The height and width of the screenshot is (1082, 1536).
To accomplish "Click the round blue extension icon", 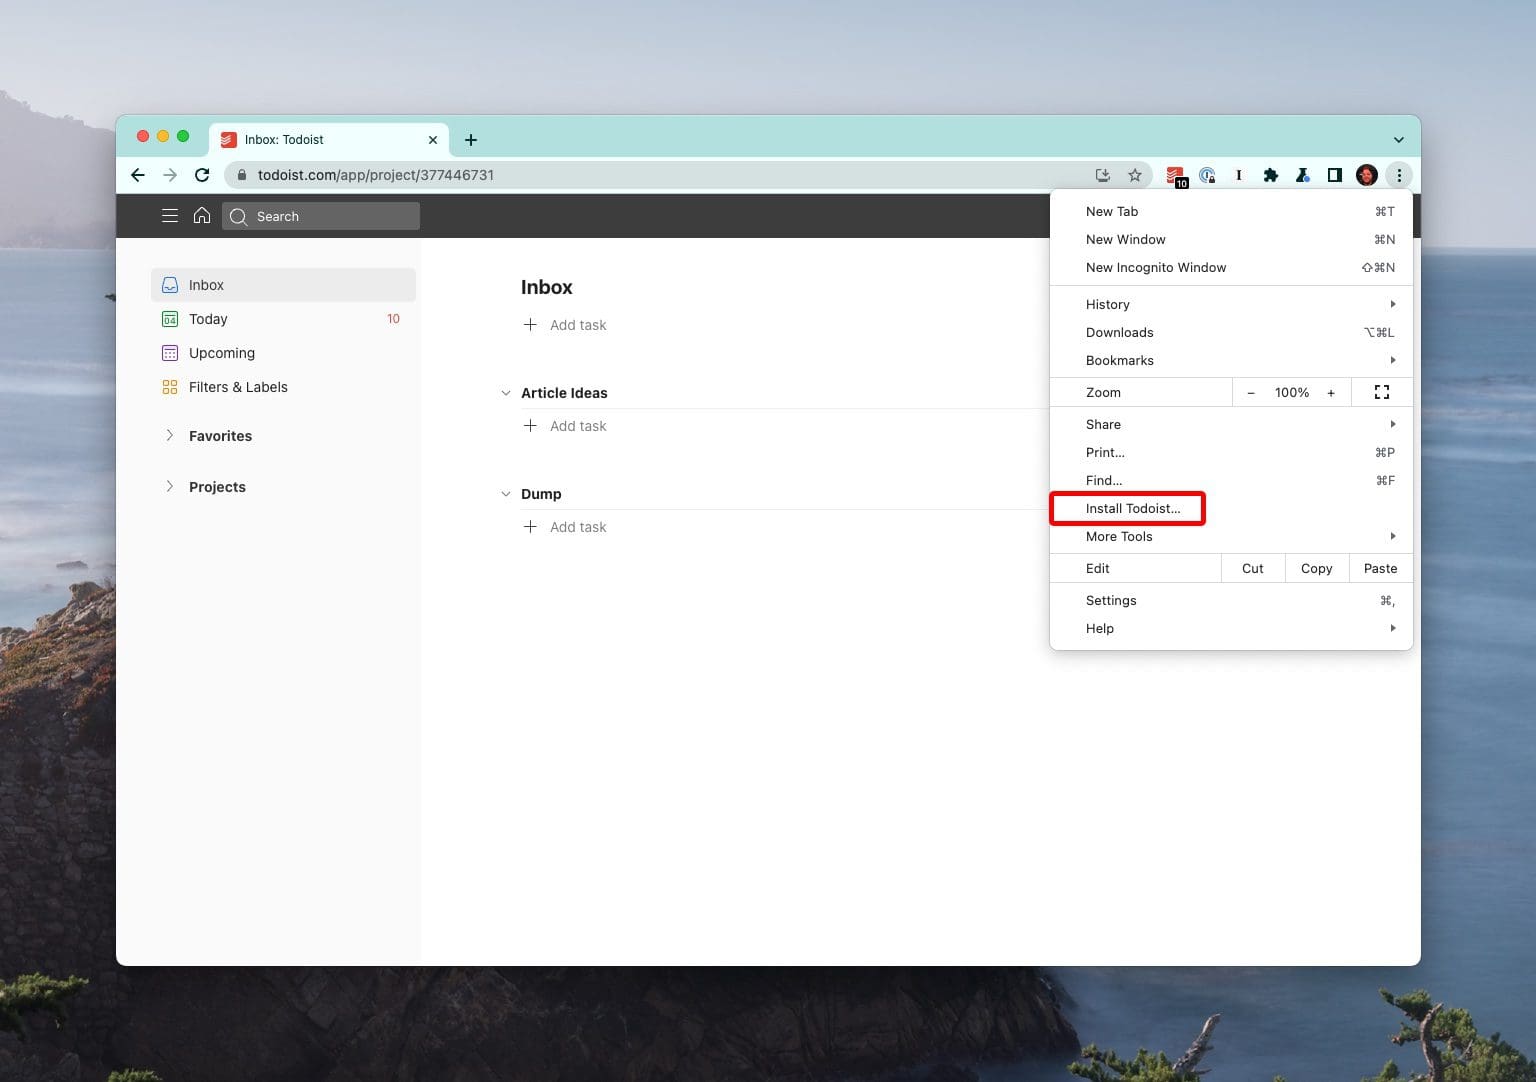I will click(x=1207, y=175).
